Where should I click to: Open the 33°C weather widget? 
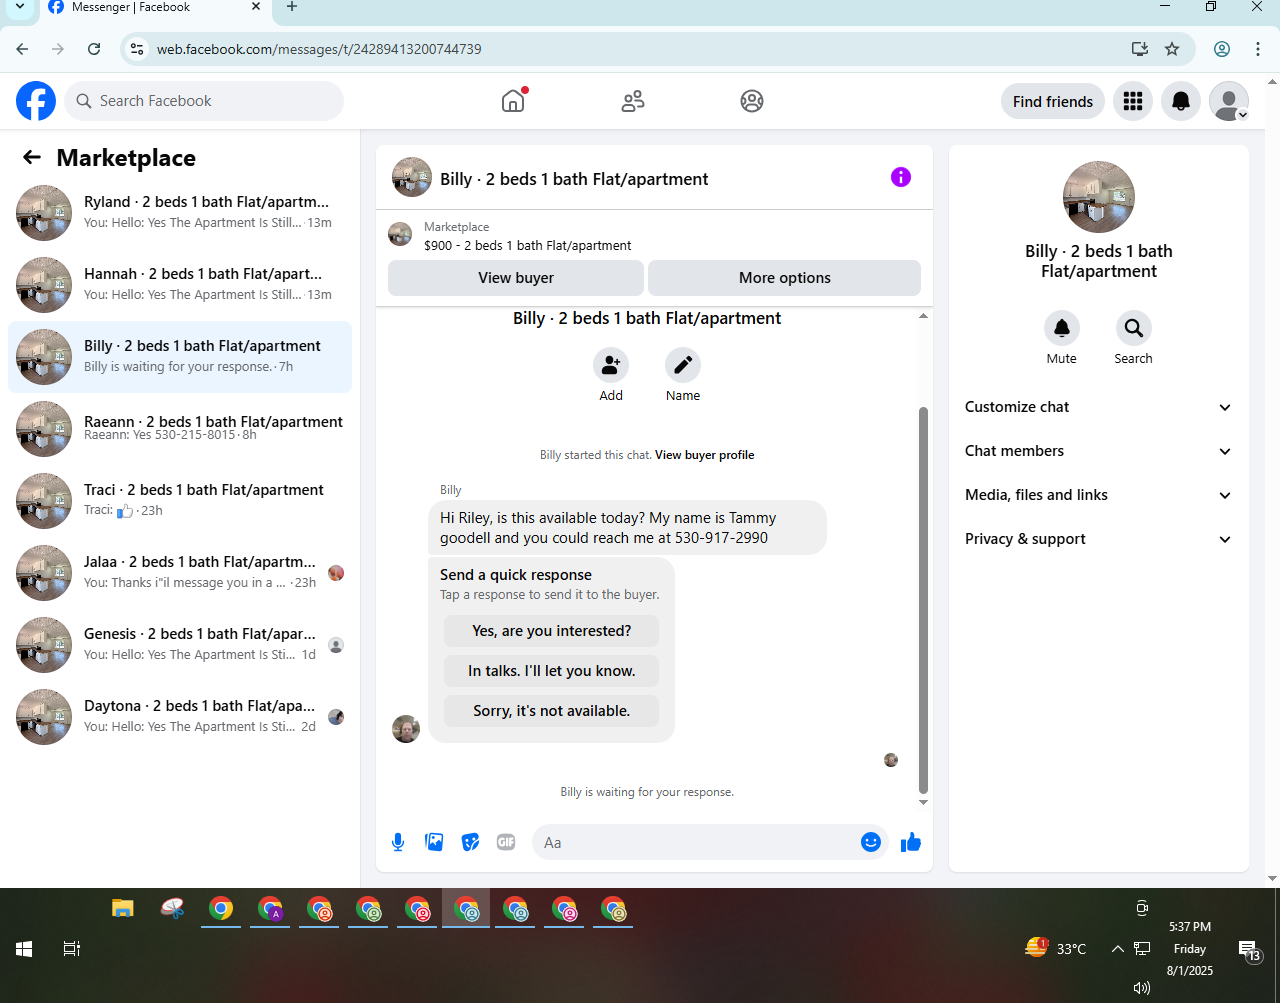(x=1056, y=948)
